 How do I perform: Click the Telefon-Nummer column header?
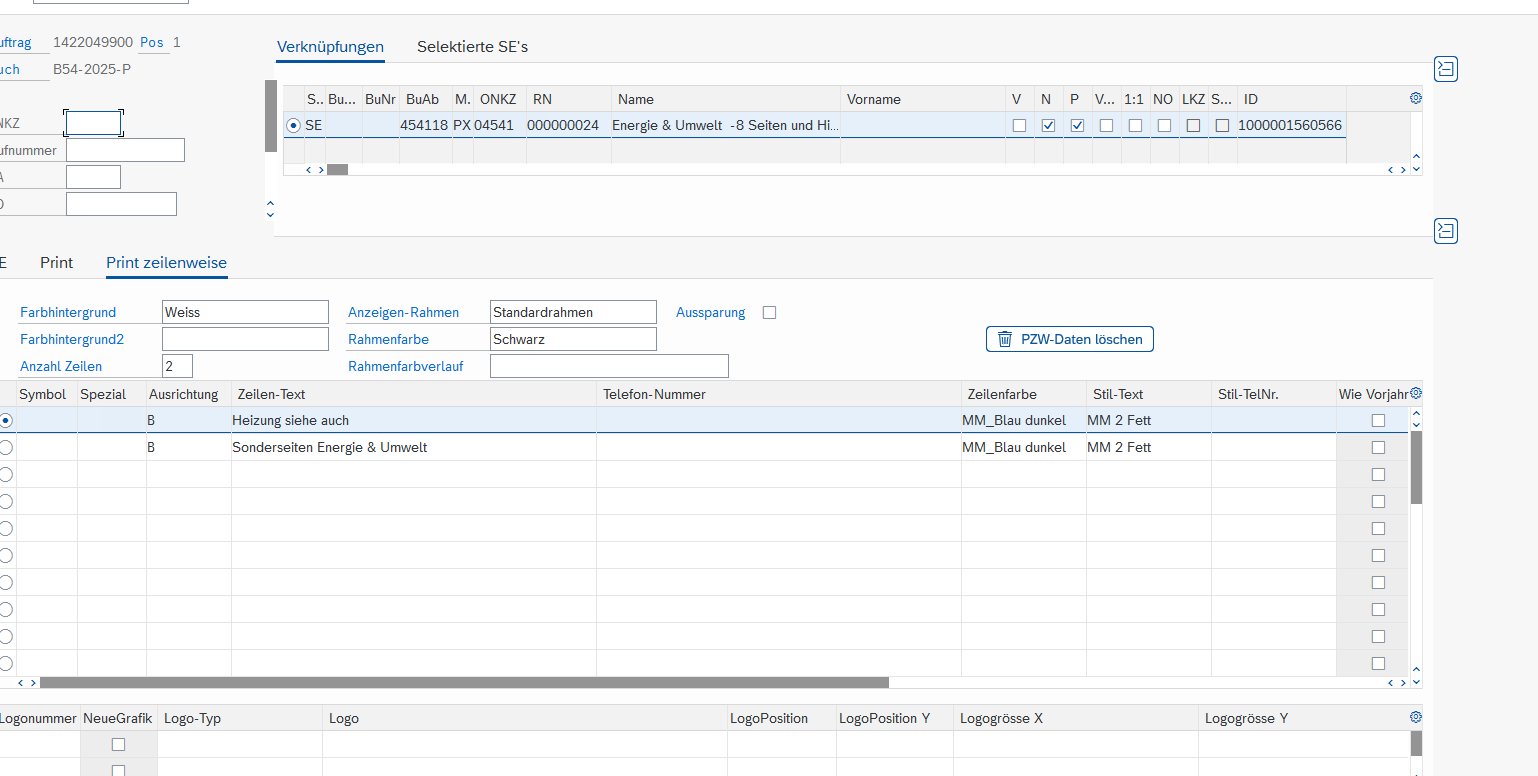pos(779,394)
